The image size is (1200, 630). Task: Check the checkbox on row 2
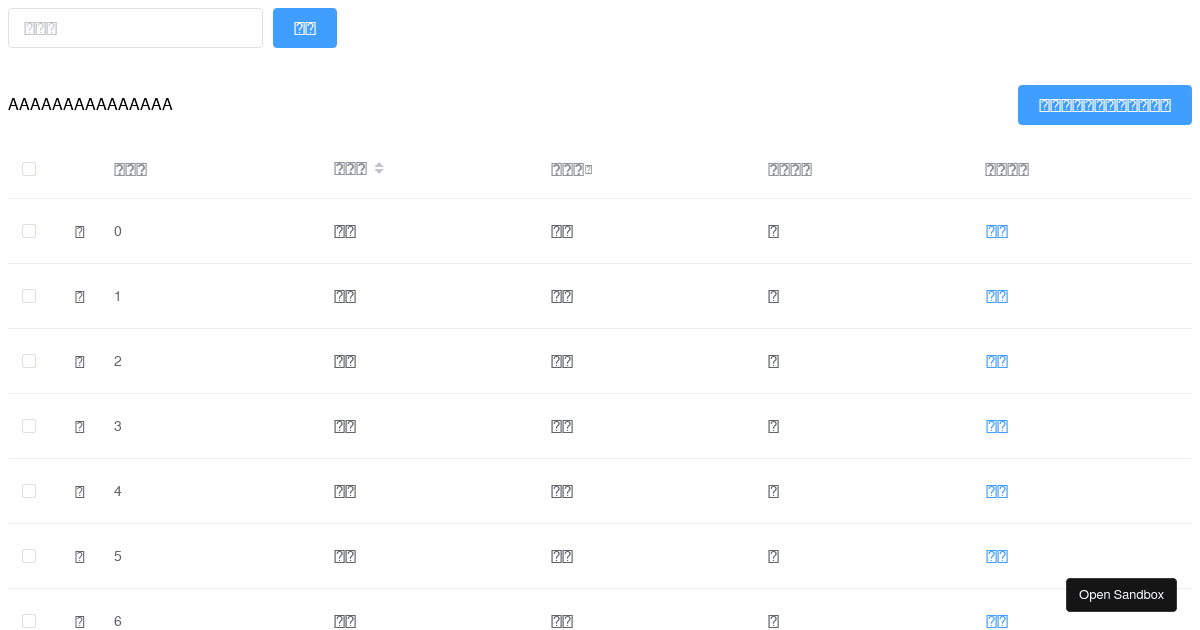click(x=29, y=360)
